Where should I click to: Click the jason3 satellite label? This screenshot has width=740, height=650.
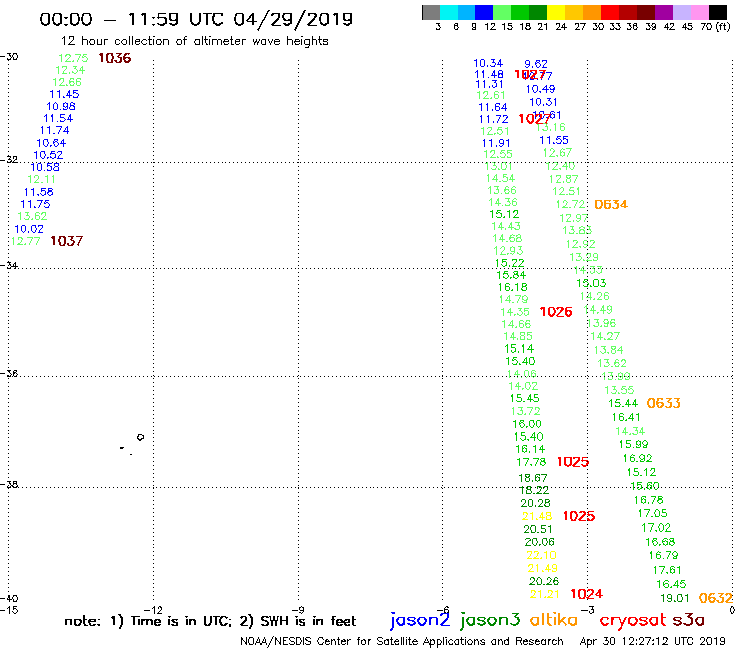coord(490,620)
